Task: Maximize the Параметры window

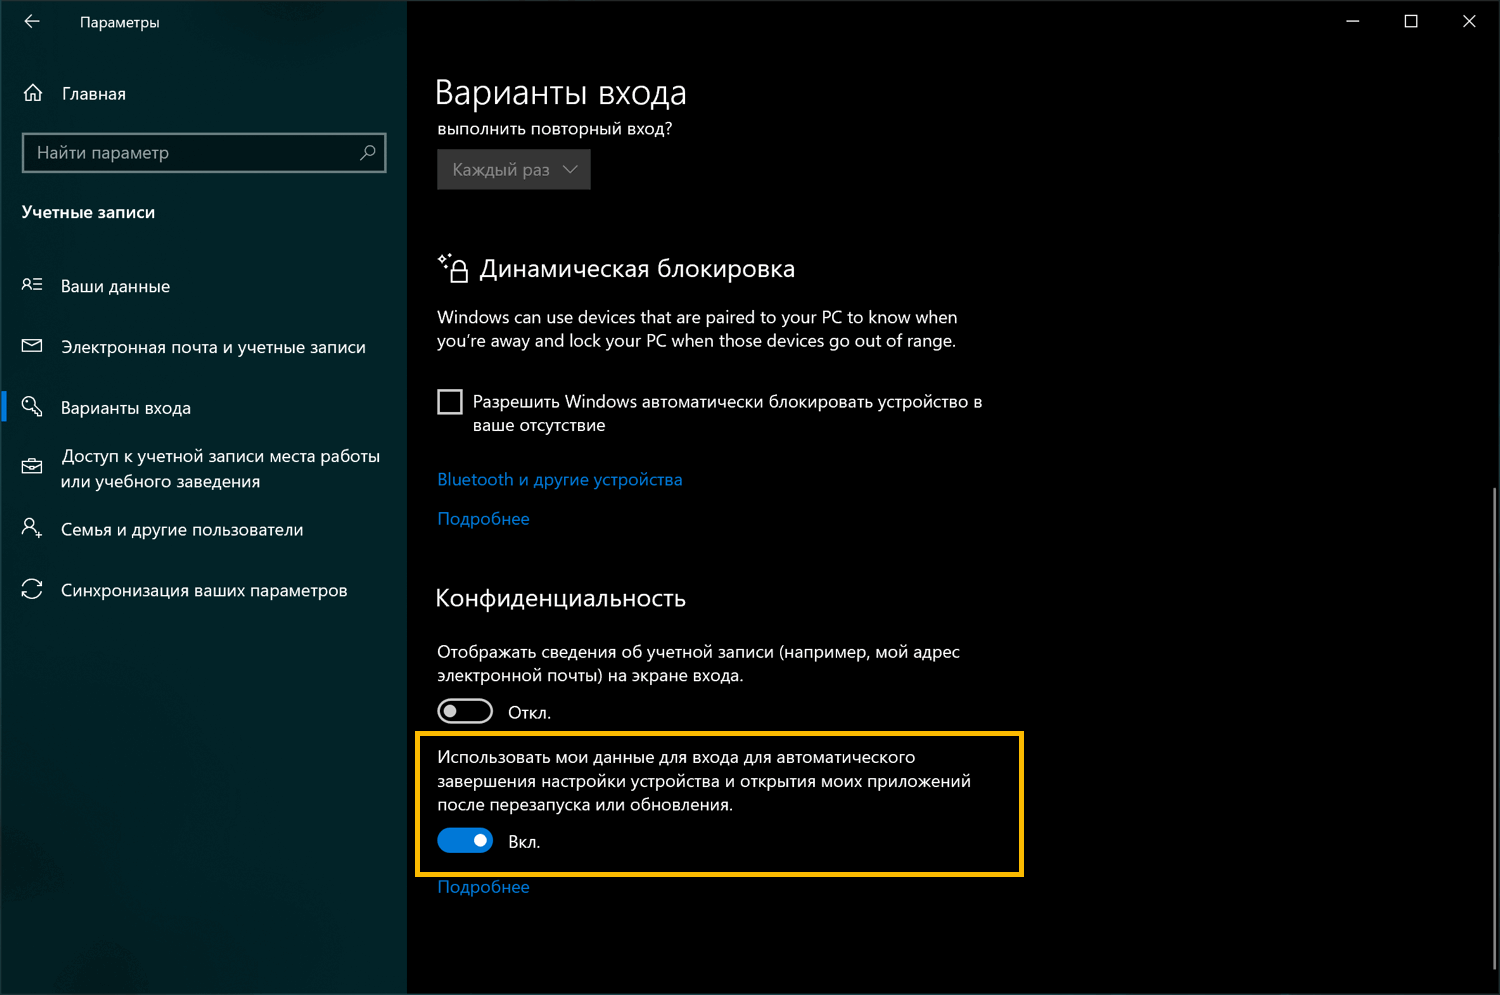Action: [x=1411, y=21]
